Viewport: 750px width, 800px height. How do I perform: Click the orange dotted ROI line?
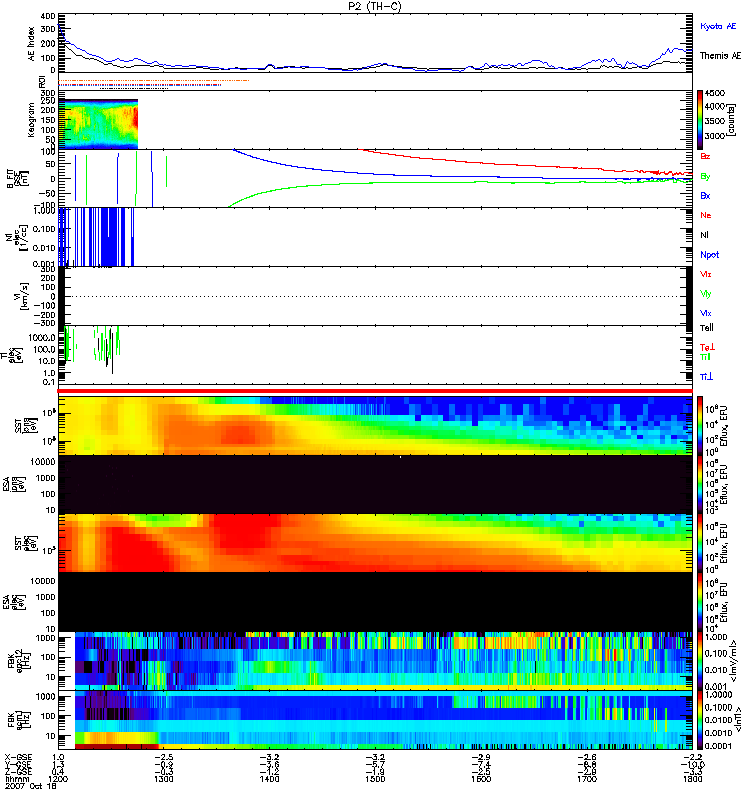154,81
